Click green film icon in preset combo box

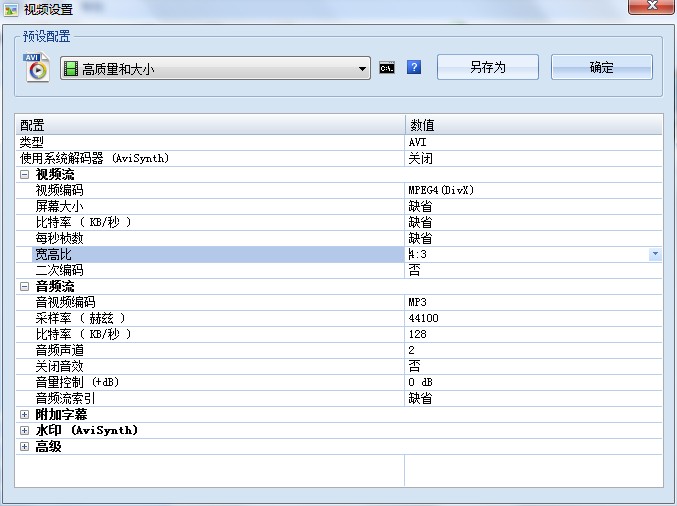point(71,69)
